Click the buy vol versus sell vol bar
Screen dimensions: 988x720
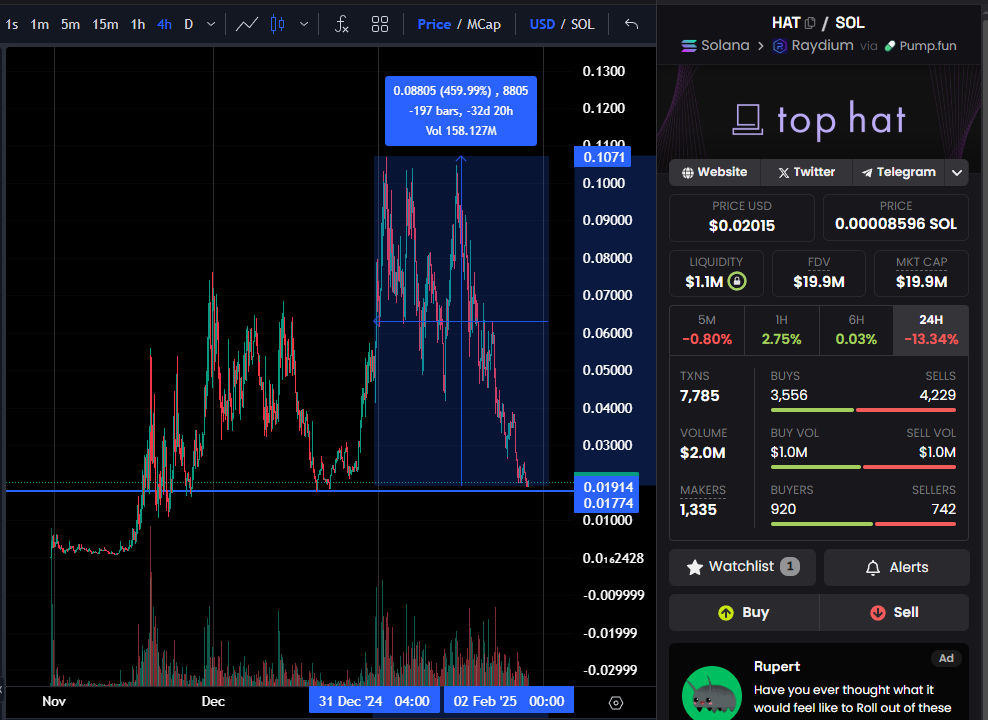click(x=863, y=467)
